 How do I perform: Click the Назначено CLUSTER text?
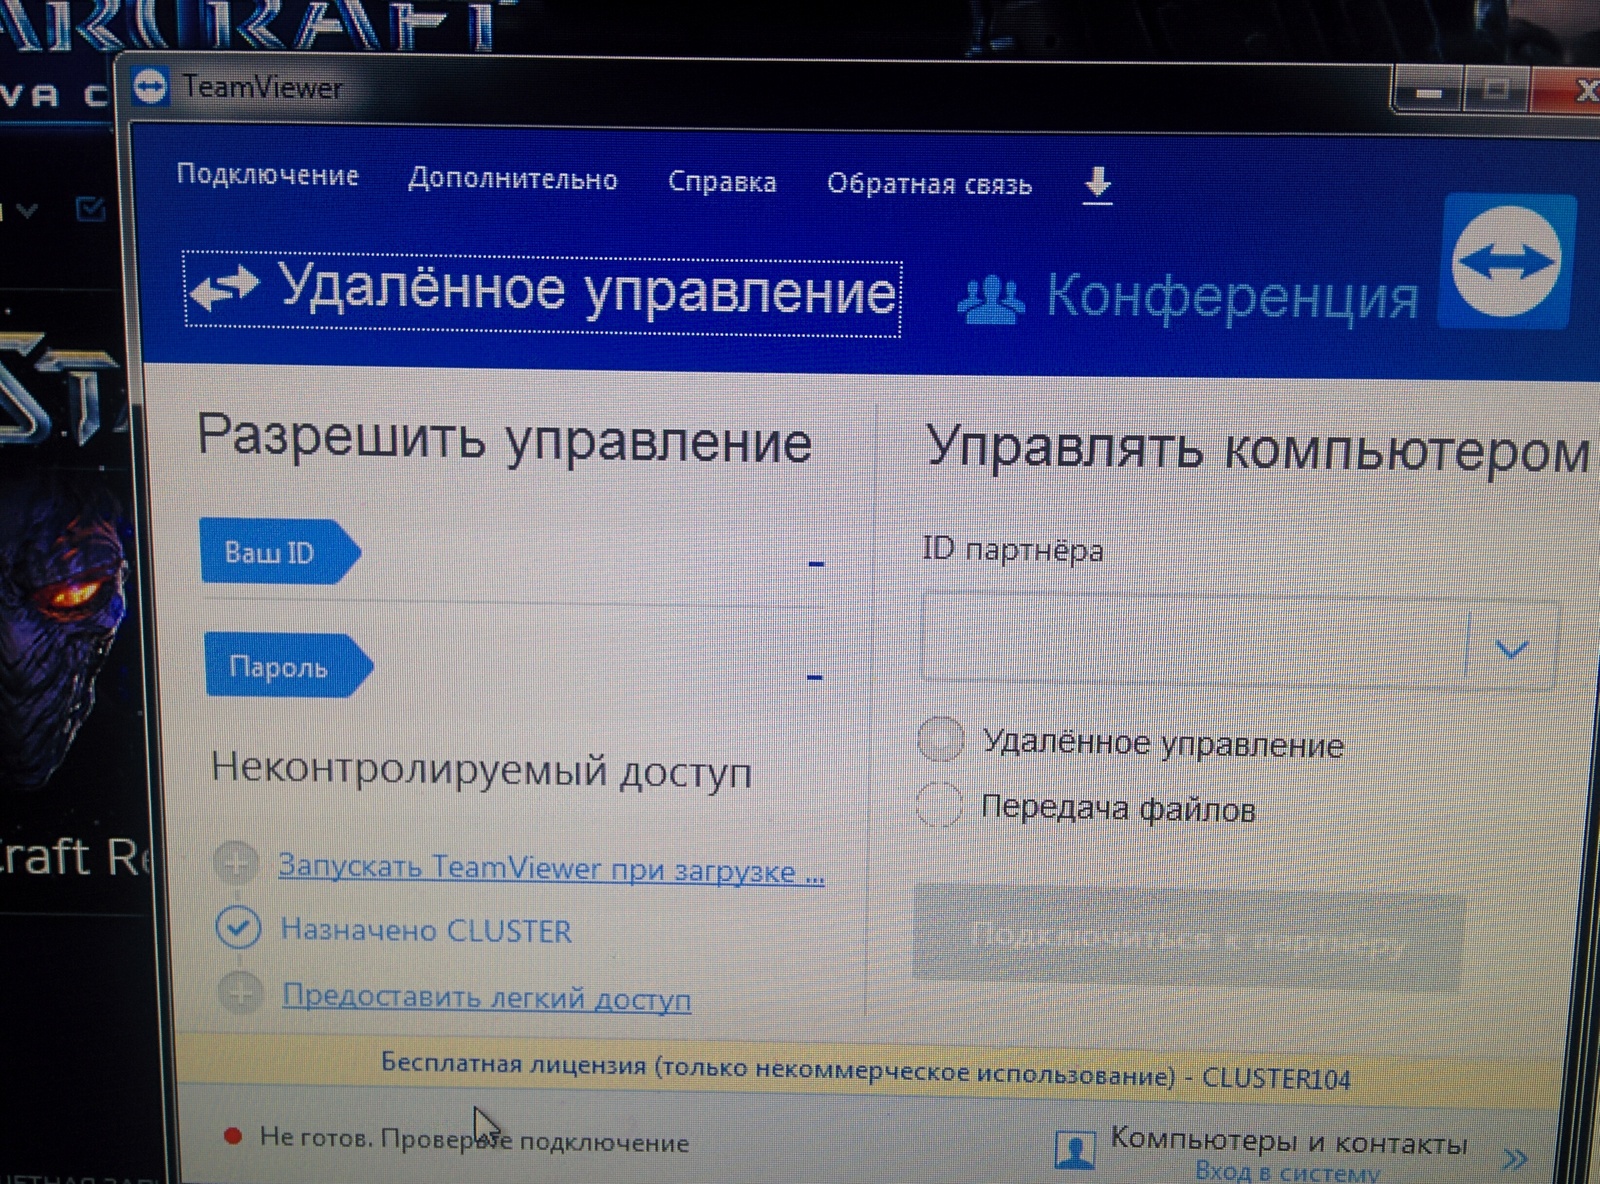click(x=426, y=931)
